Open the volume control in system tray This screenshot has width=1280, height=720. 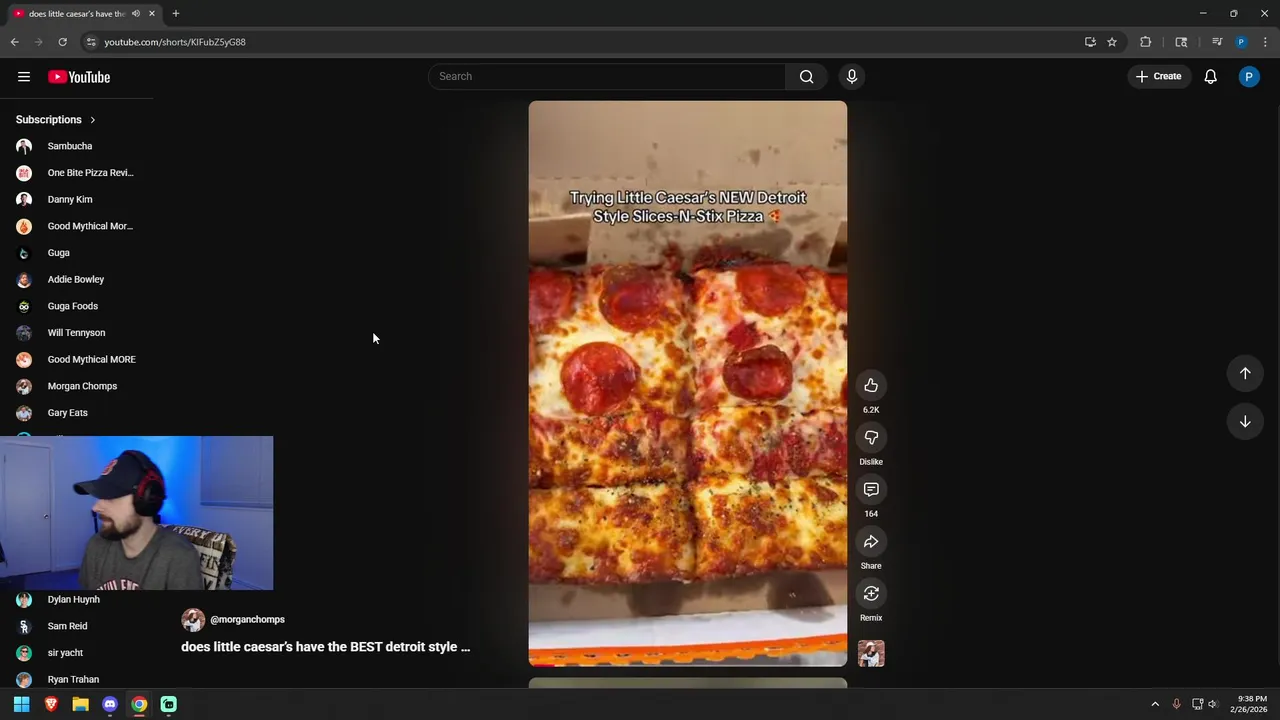point(1213,704)
